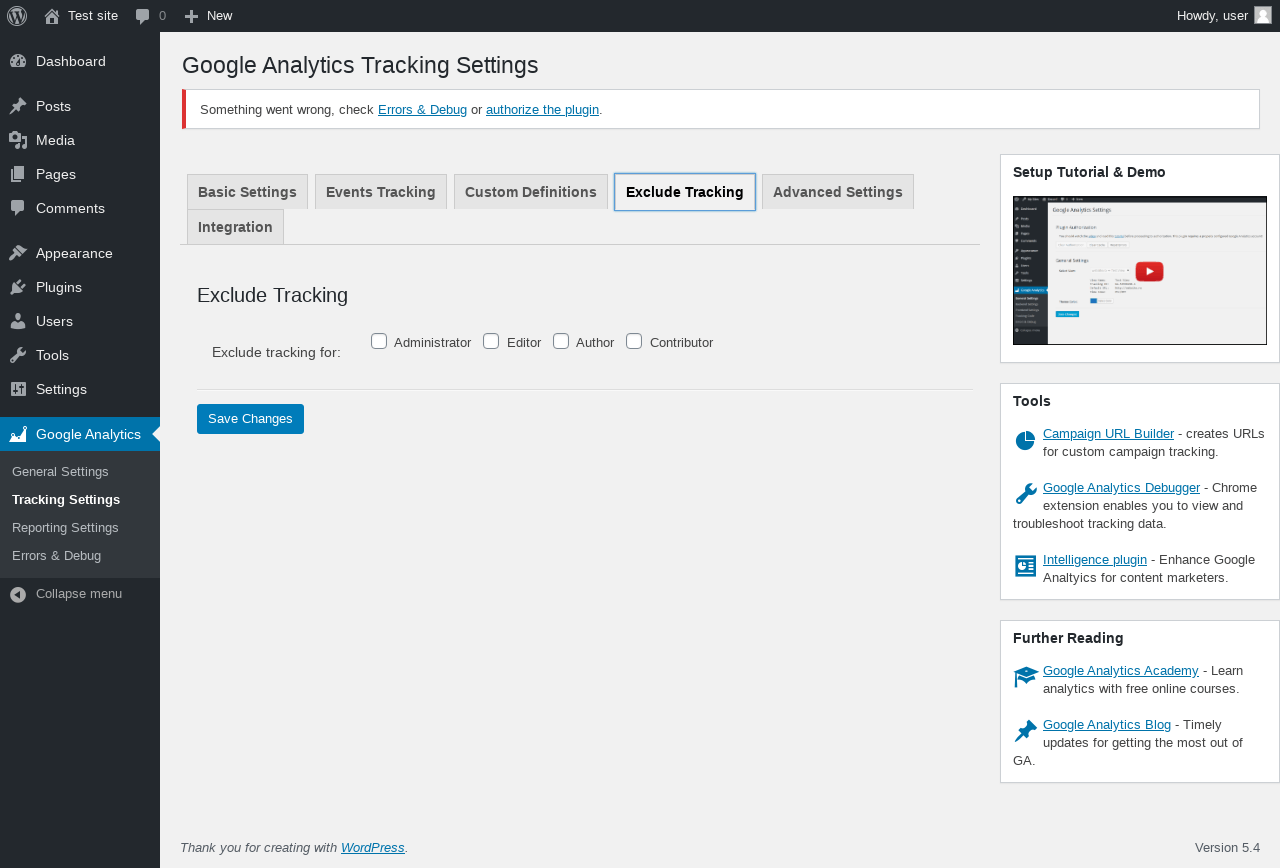Collapse the admin sidebar menu
Image resolution: width=1280 pixels, height=868 pixels.
pyautogui.click(x=66, y=594)
